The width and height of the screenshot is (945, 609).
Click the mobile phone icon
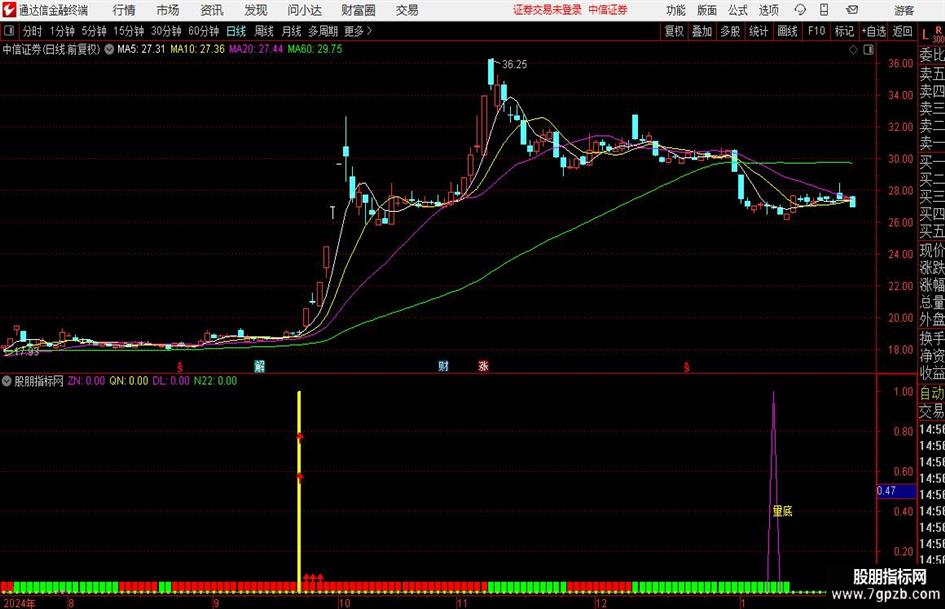[x=824, y=10]
